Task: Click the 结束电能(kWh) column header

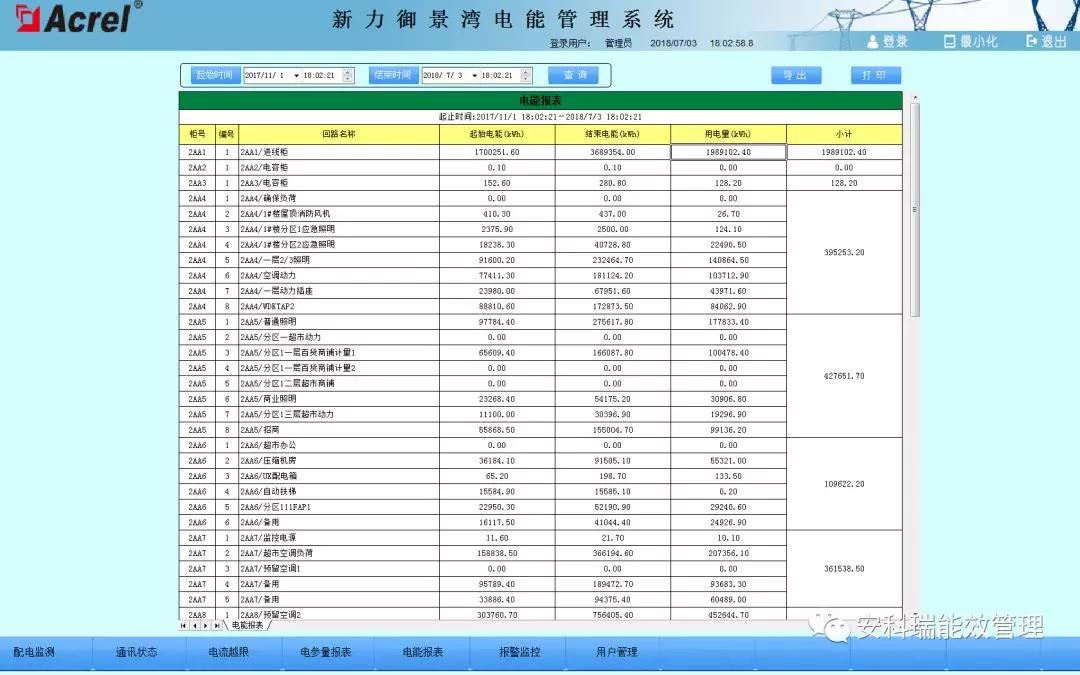Action: (x=612, y=134)
